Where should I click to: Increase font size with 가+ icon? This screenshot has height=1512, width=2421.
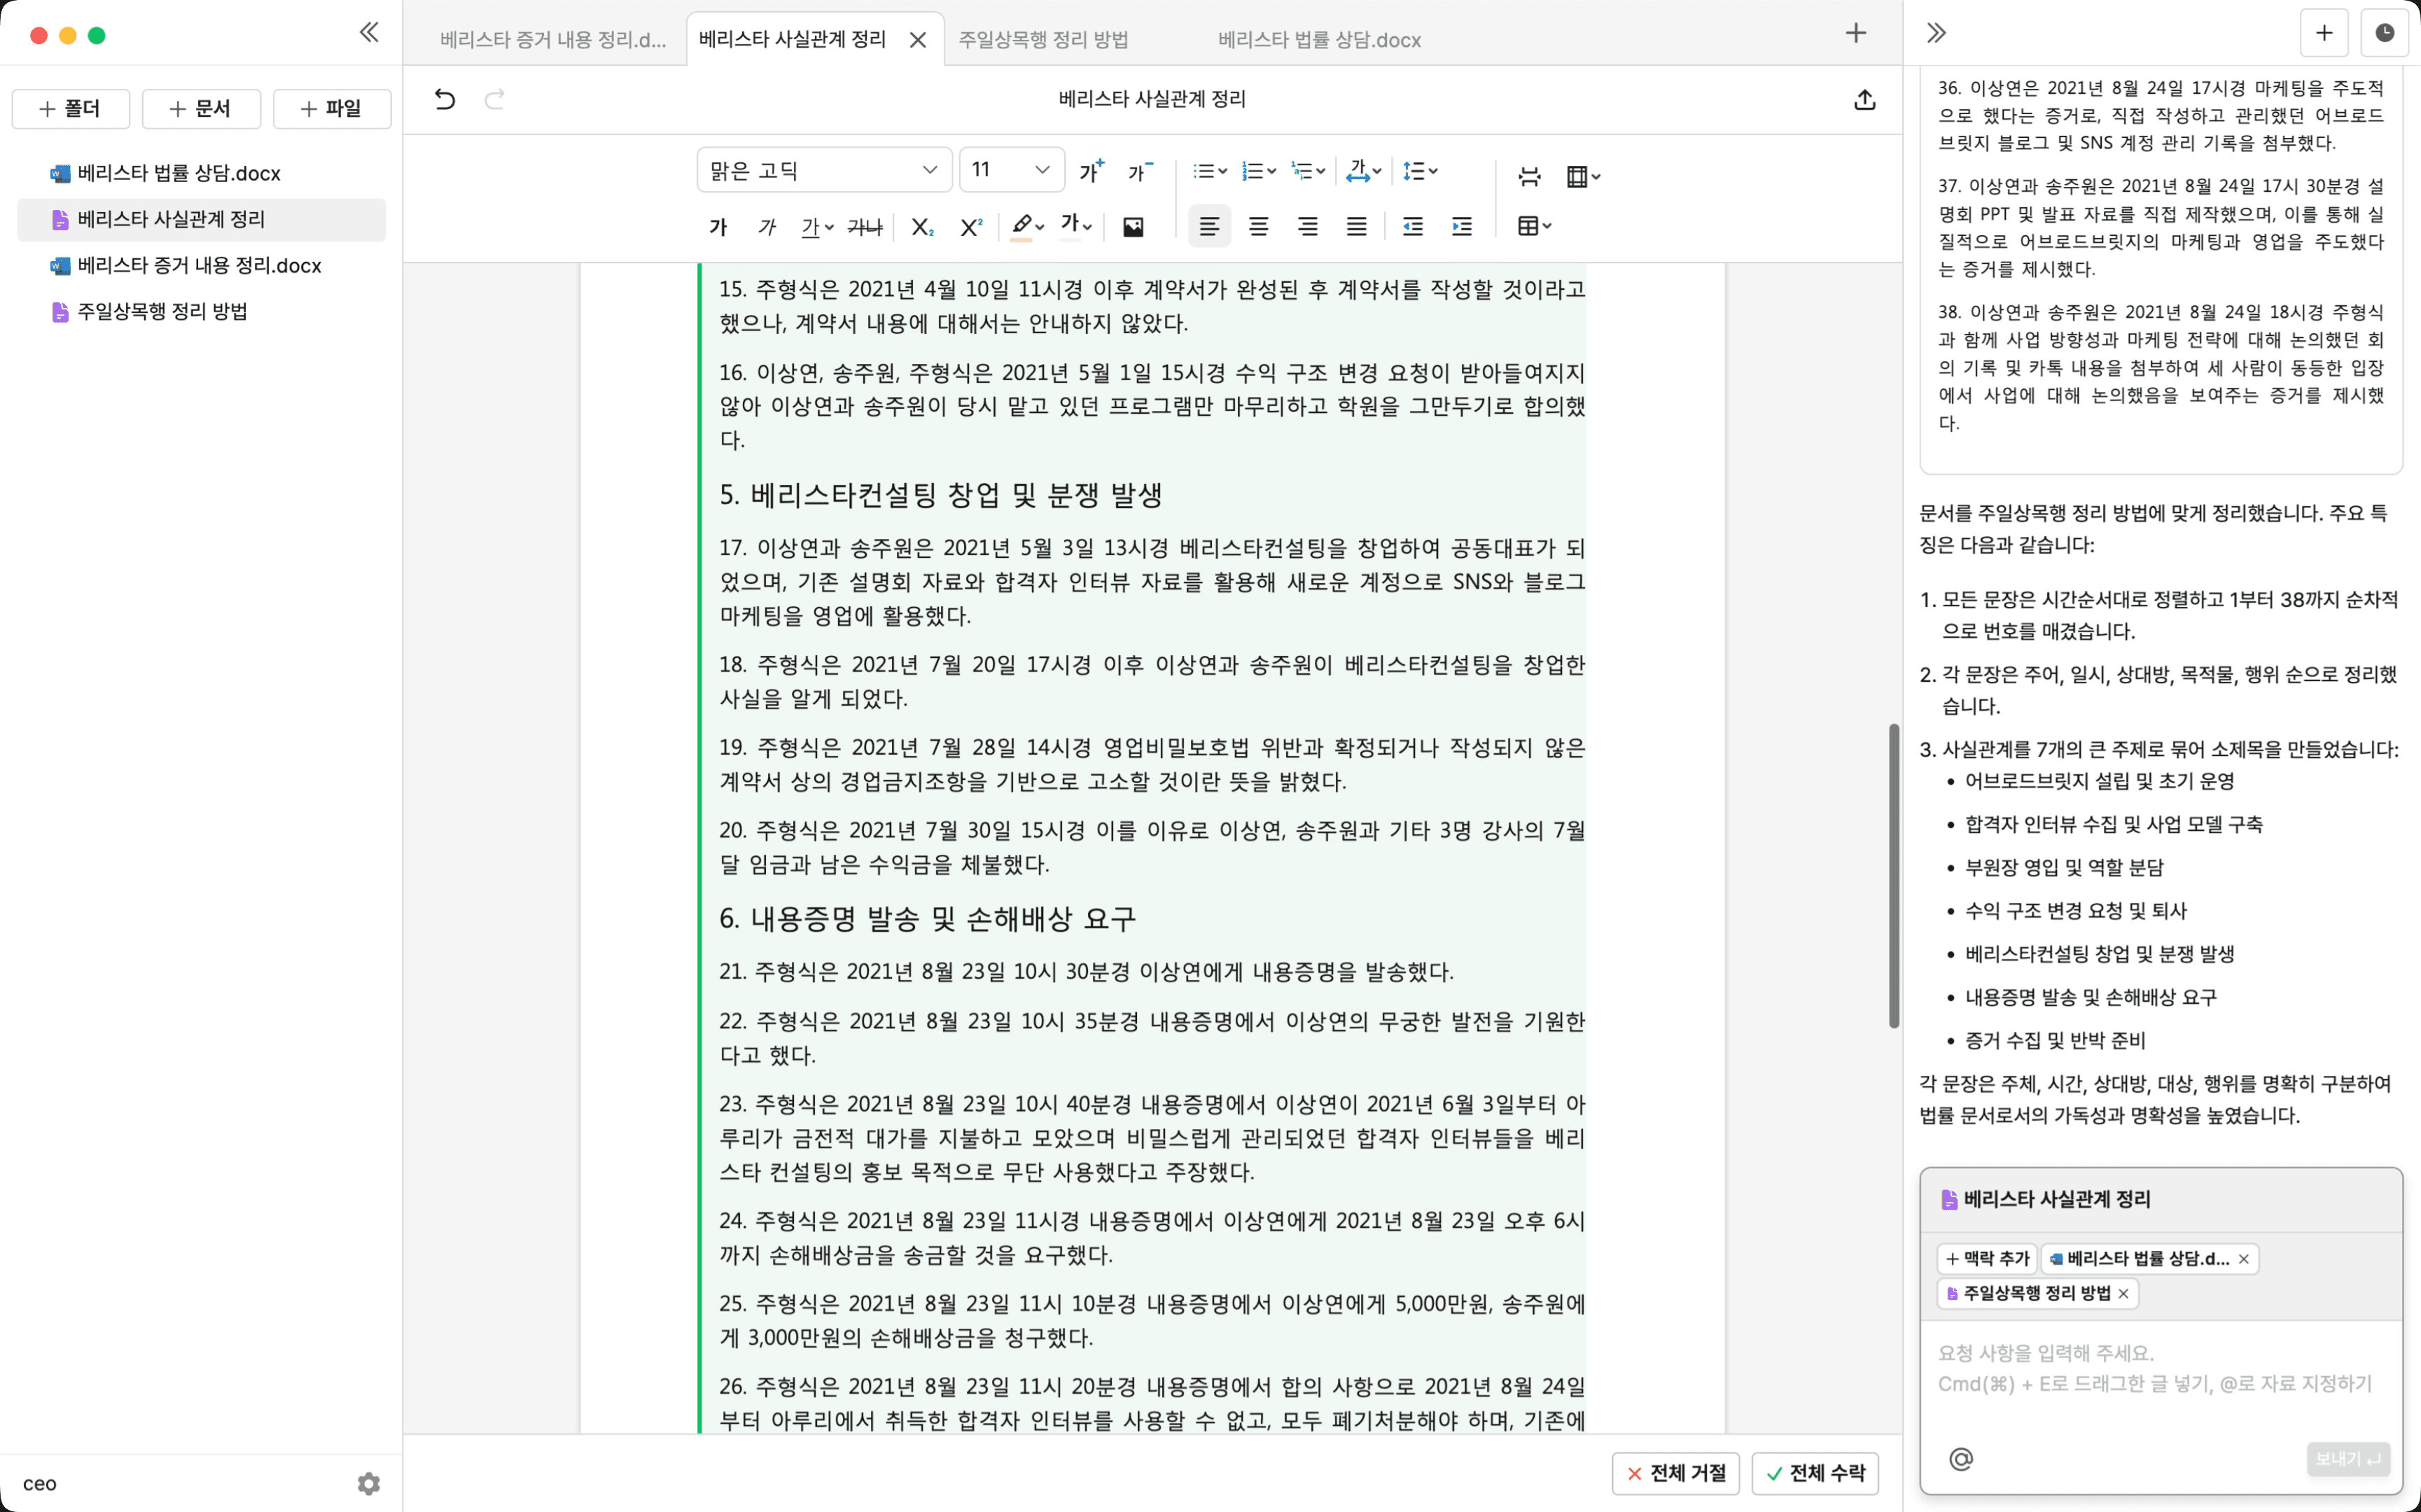(x=1091, y=171)
